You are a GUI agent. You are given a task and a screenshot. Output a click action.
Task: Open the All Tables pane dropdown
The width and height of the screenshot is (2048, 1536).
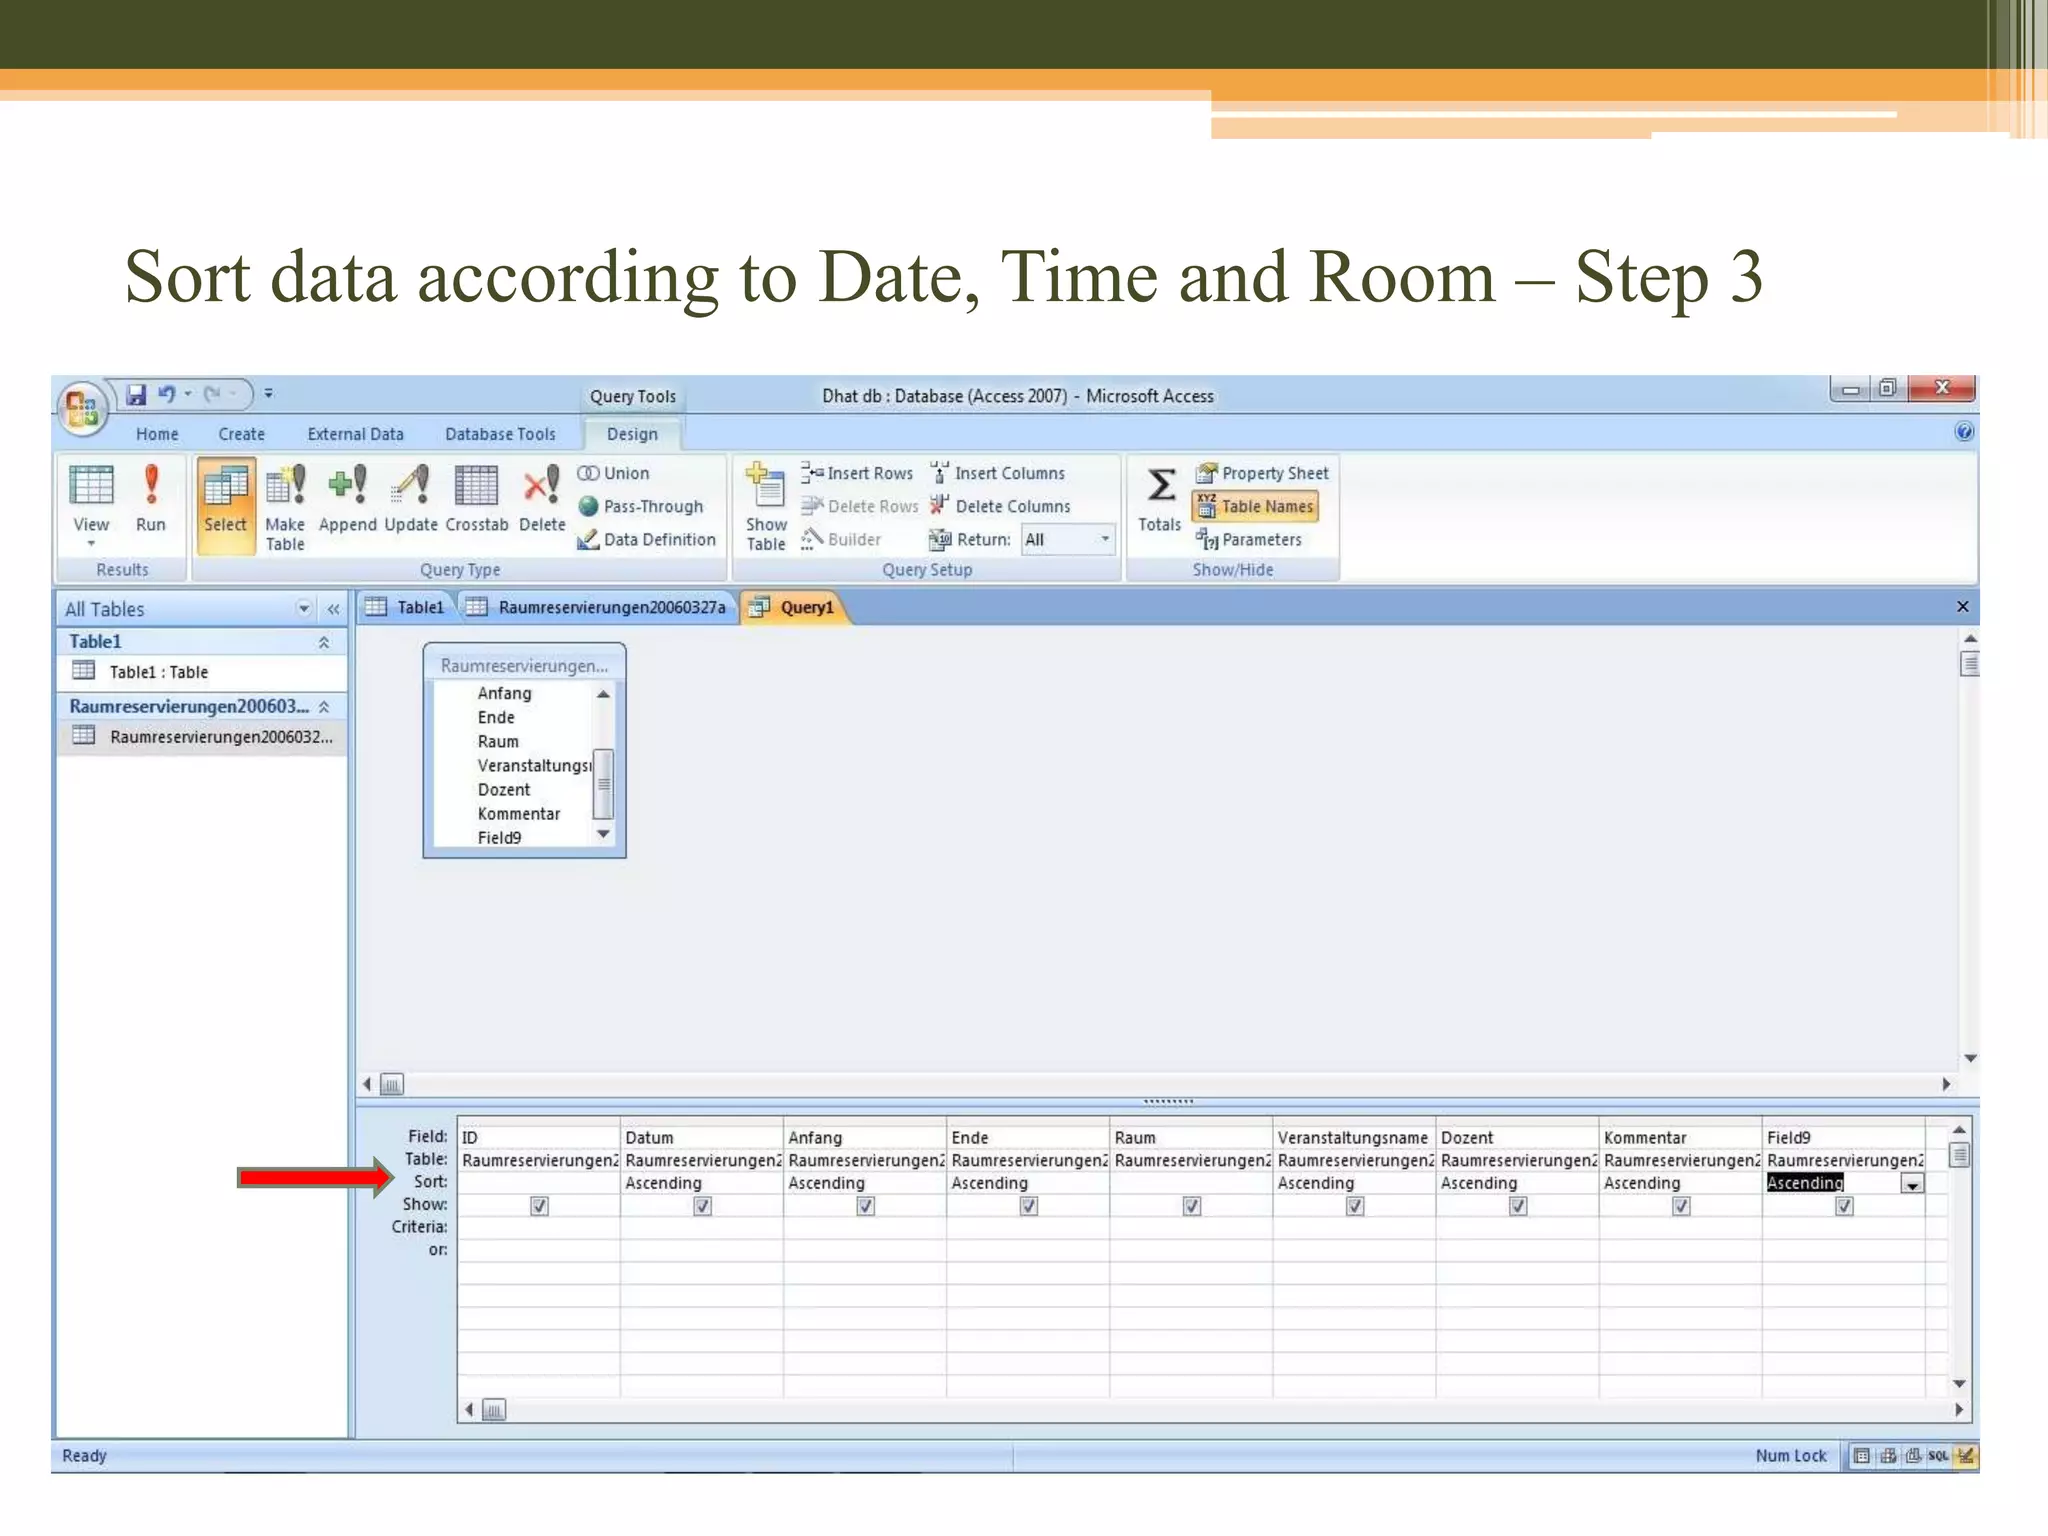point(303,608)
